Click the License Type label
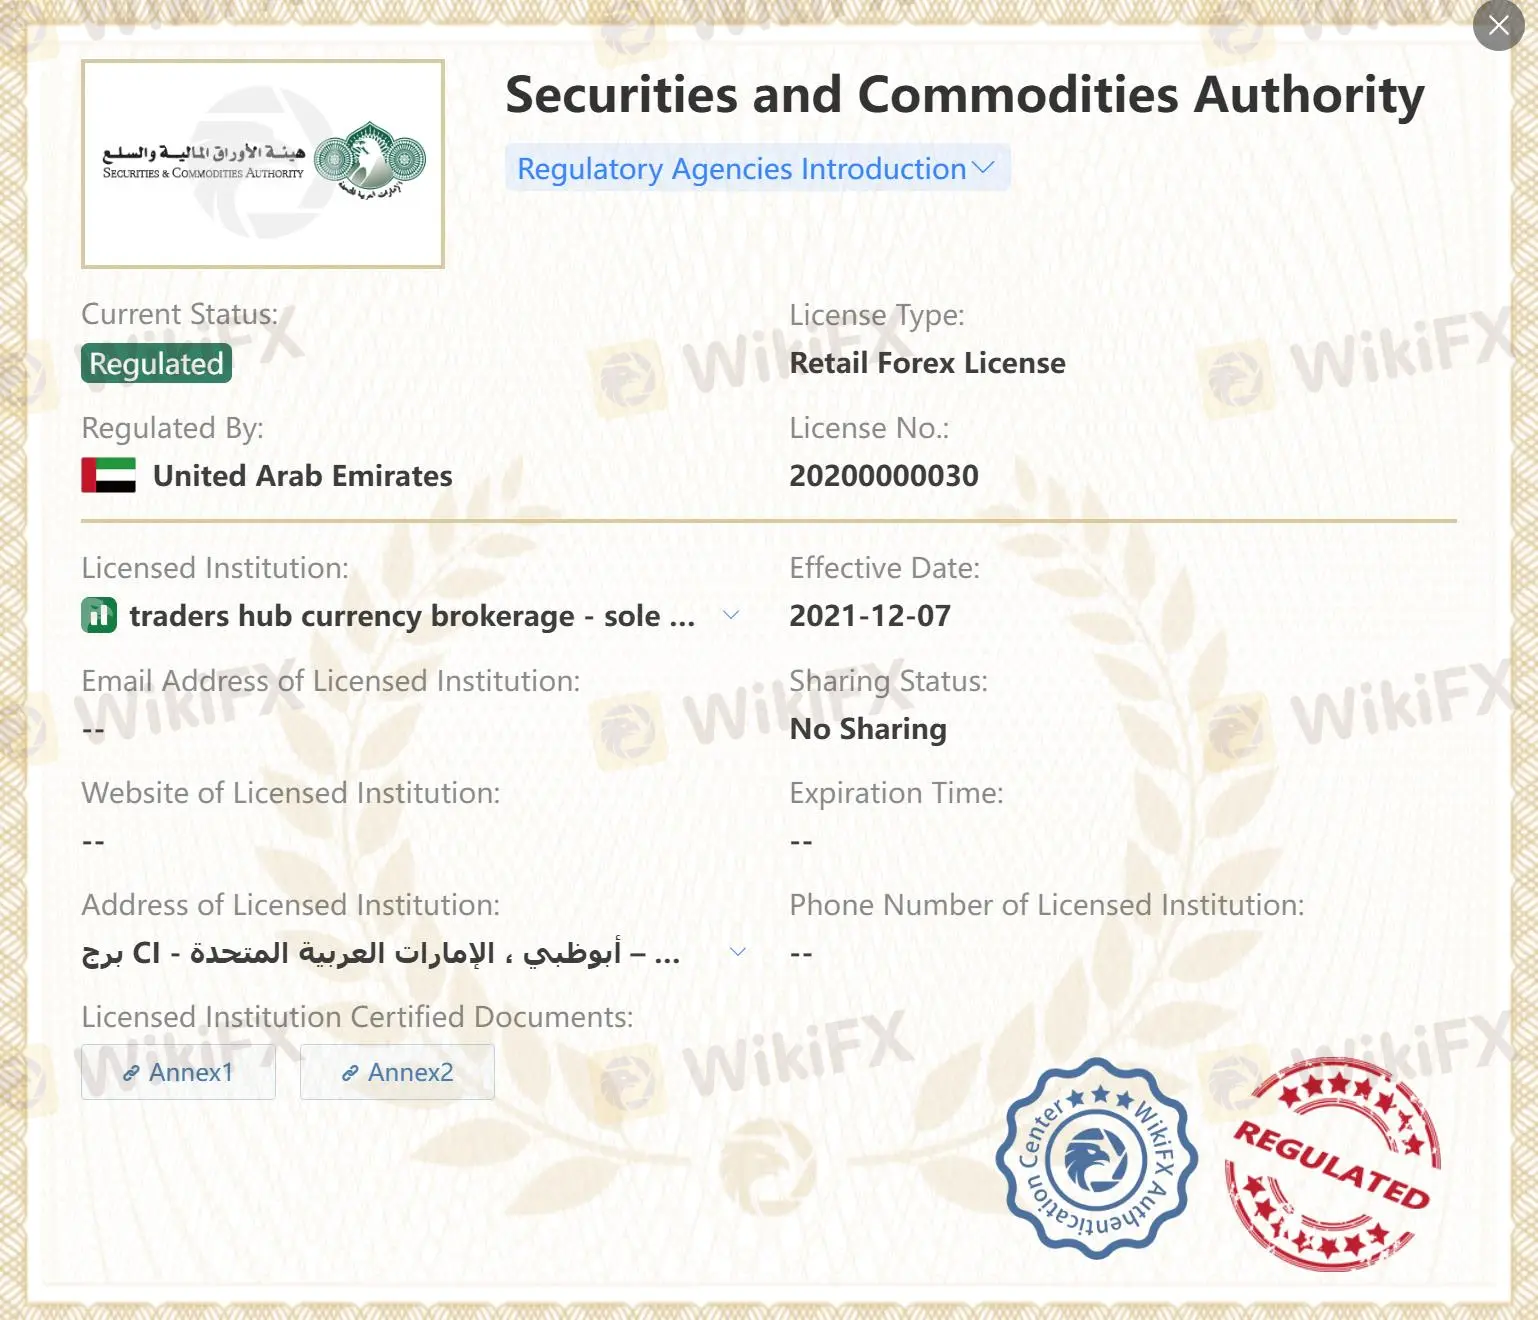 (x=877, y=315)
